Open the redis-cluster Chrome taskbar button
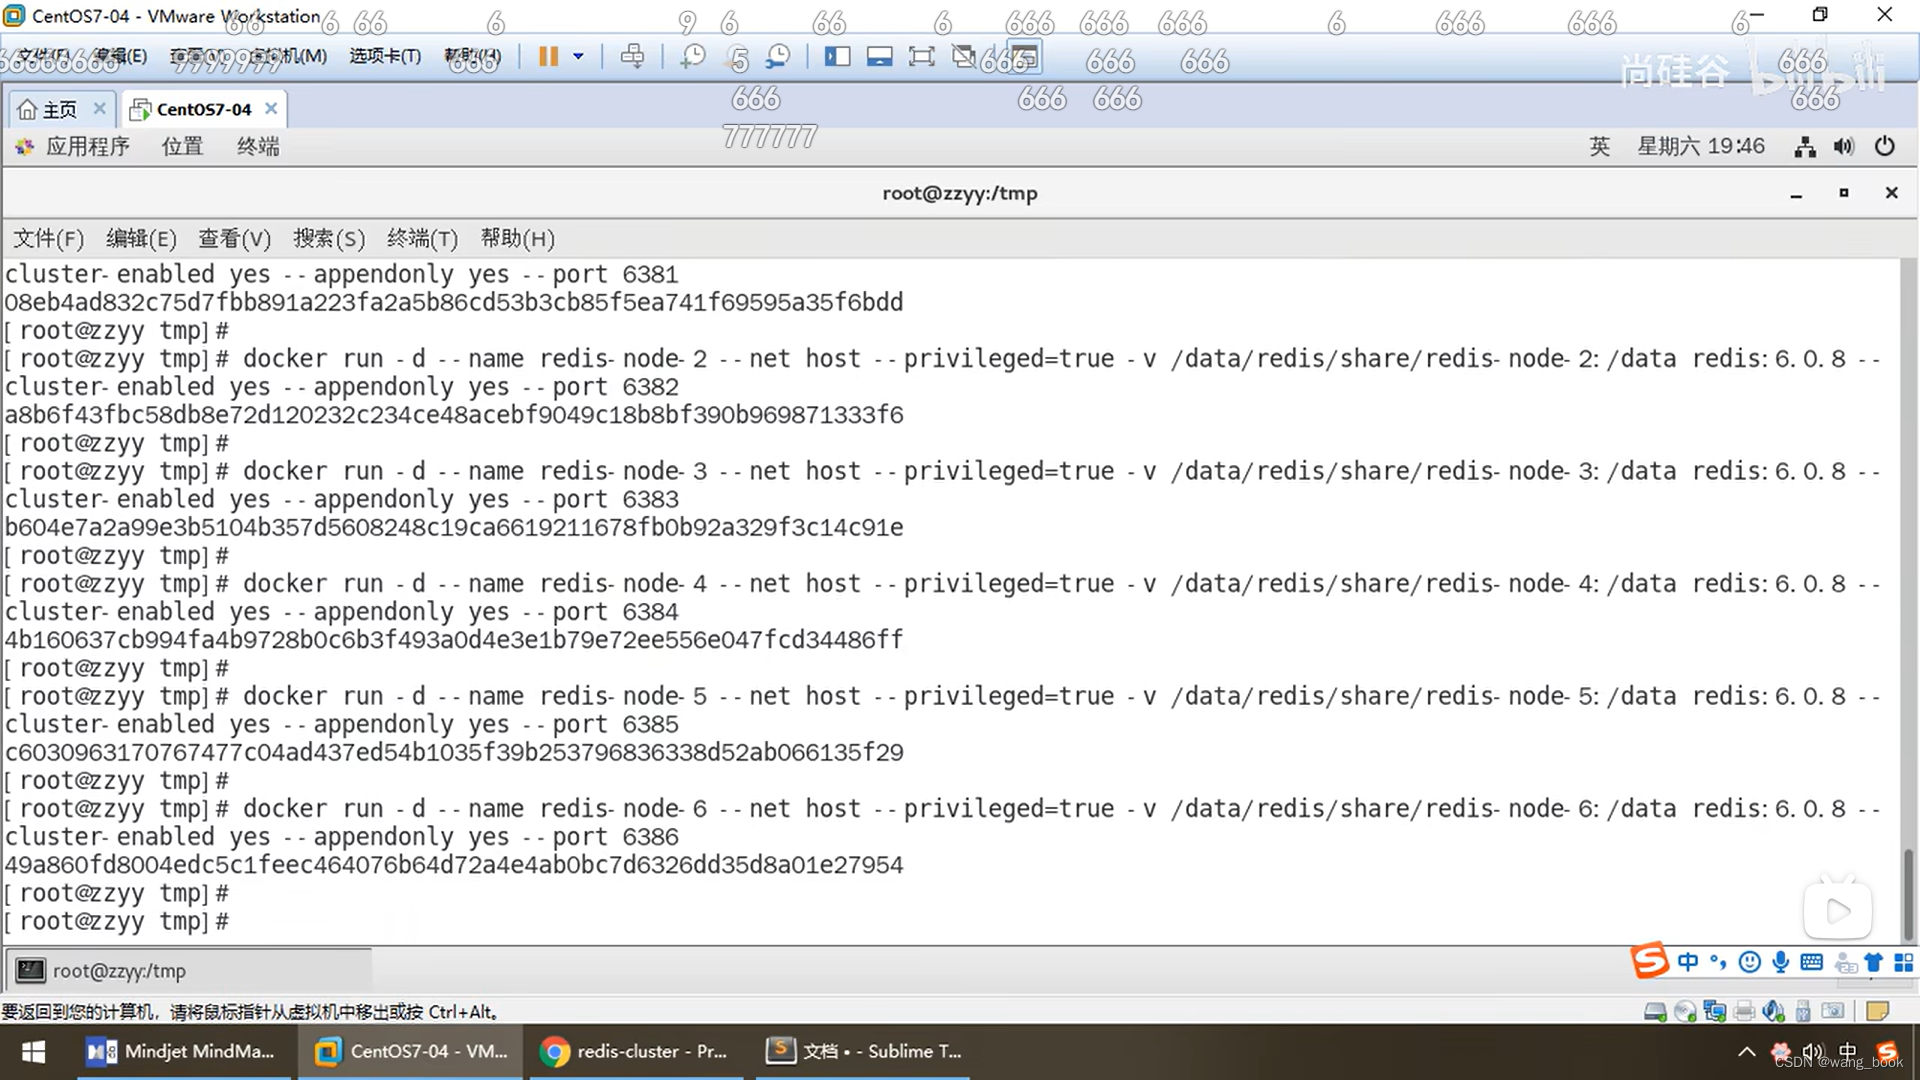 click(634, 1051)
